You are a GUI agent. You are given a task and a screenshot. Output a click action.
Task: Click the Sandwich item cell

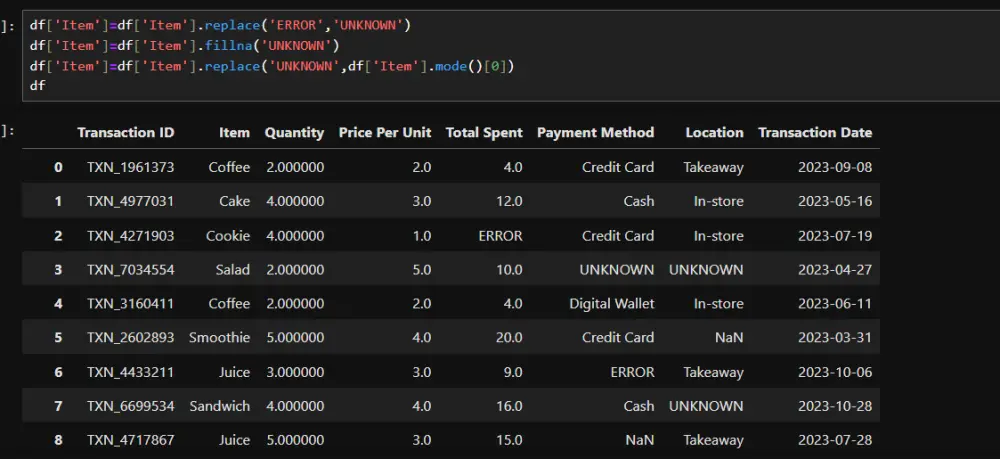220,406
